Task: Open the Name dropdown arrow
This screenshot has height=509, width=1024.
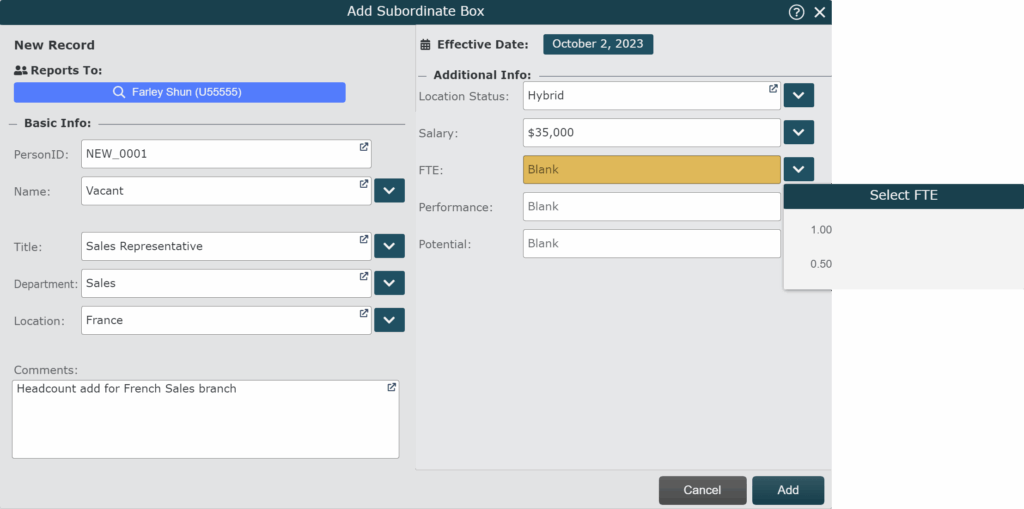Action: (x=389, y=190)
